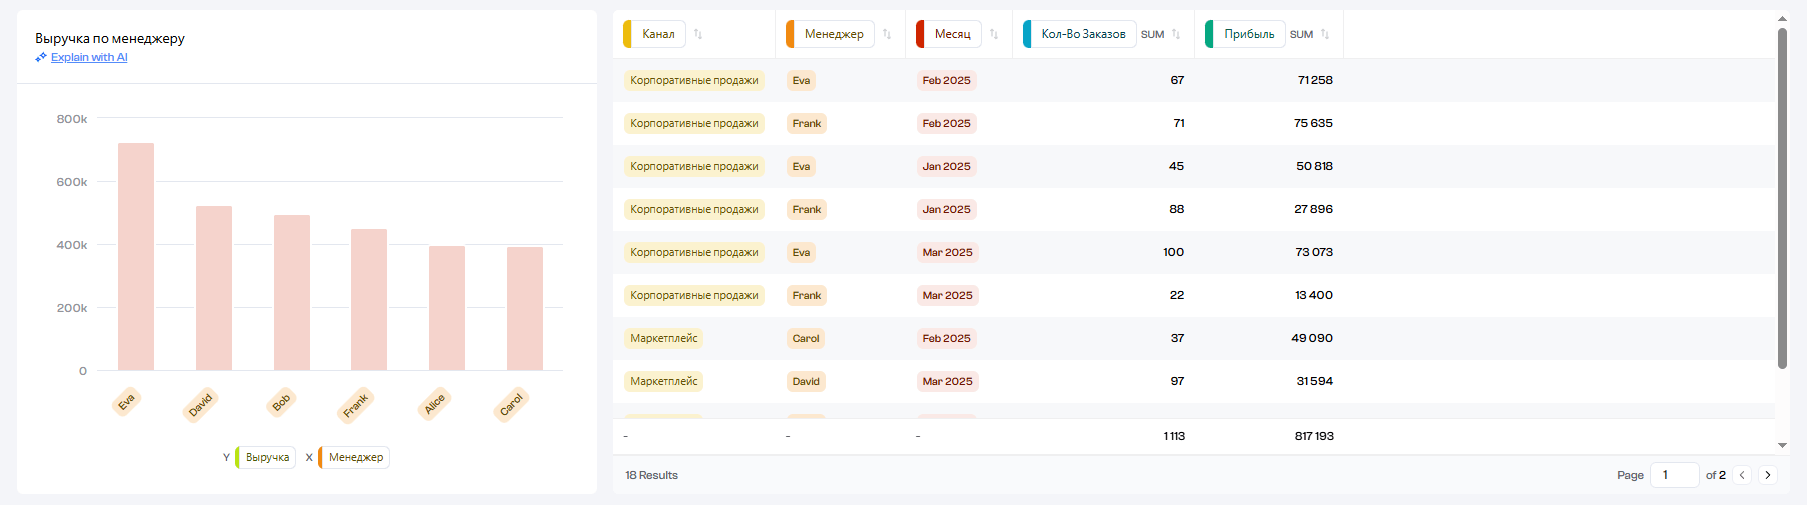Click the sparkle icon beside Explain with AI
This screenshot has width=1807, height=505.
[x=41, y=57]
